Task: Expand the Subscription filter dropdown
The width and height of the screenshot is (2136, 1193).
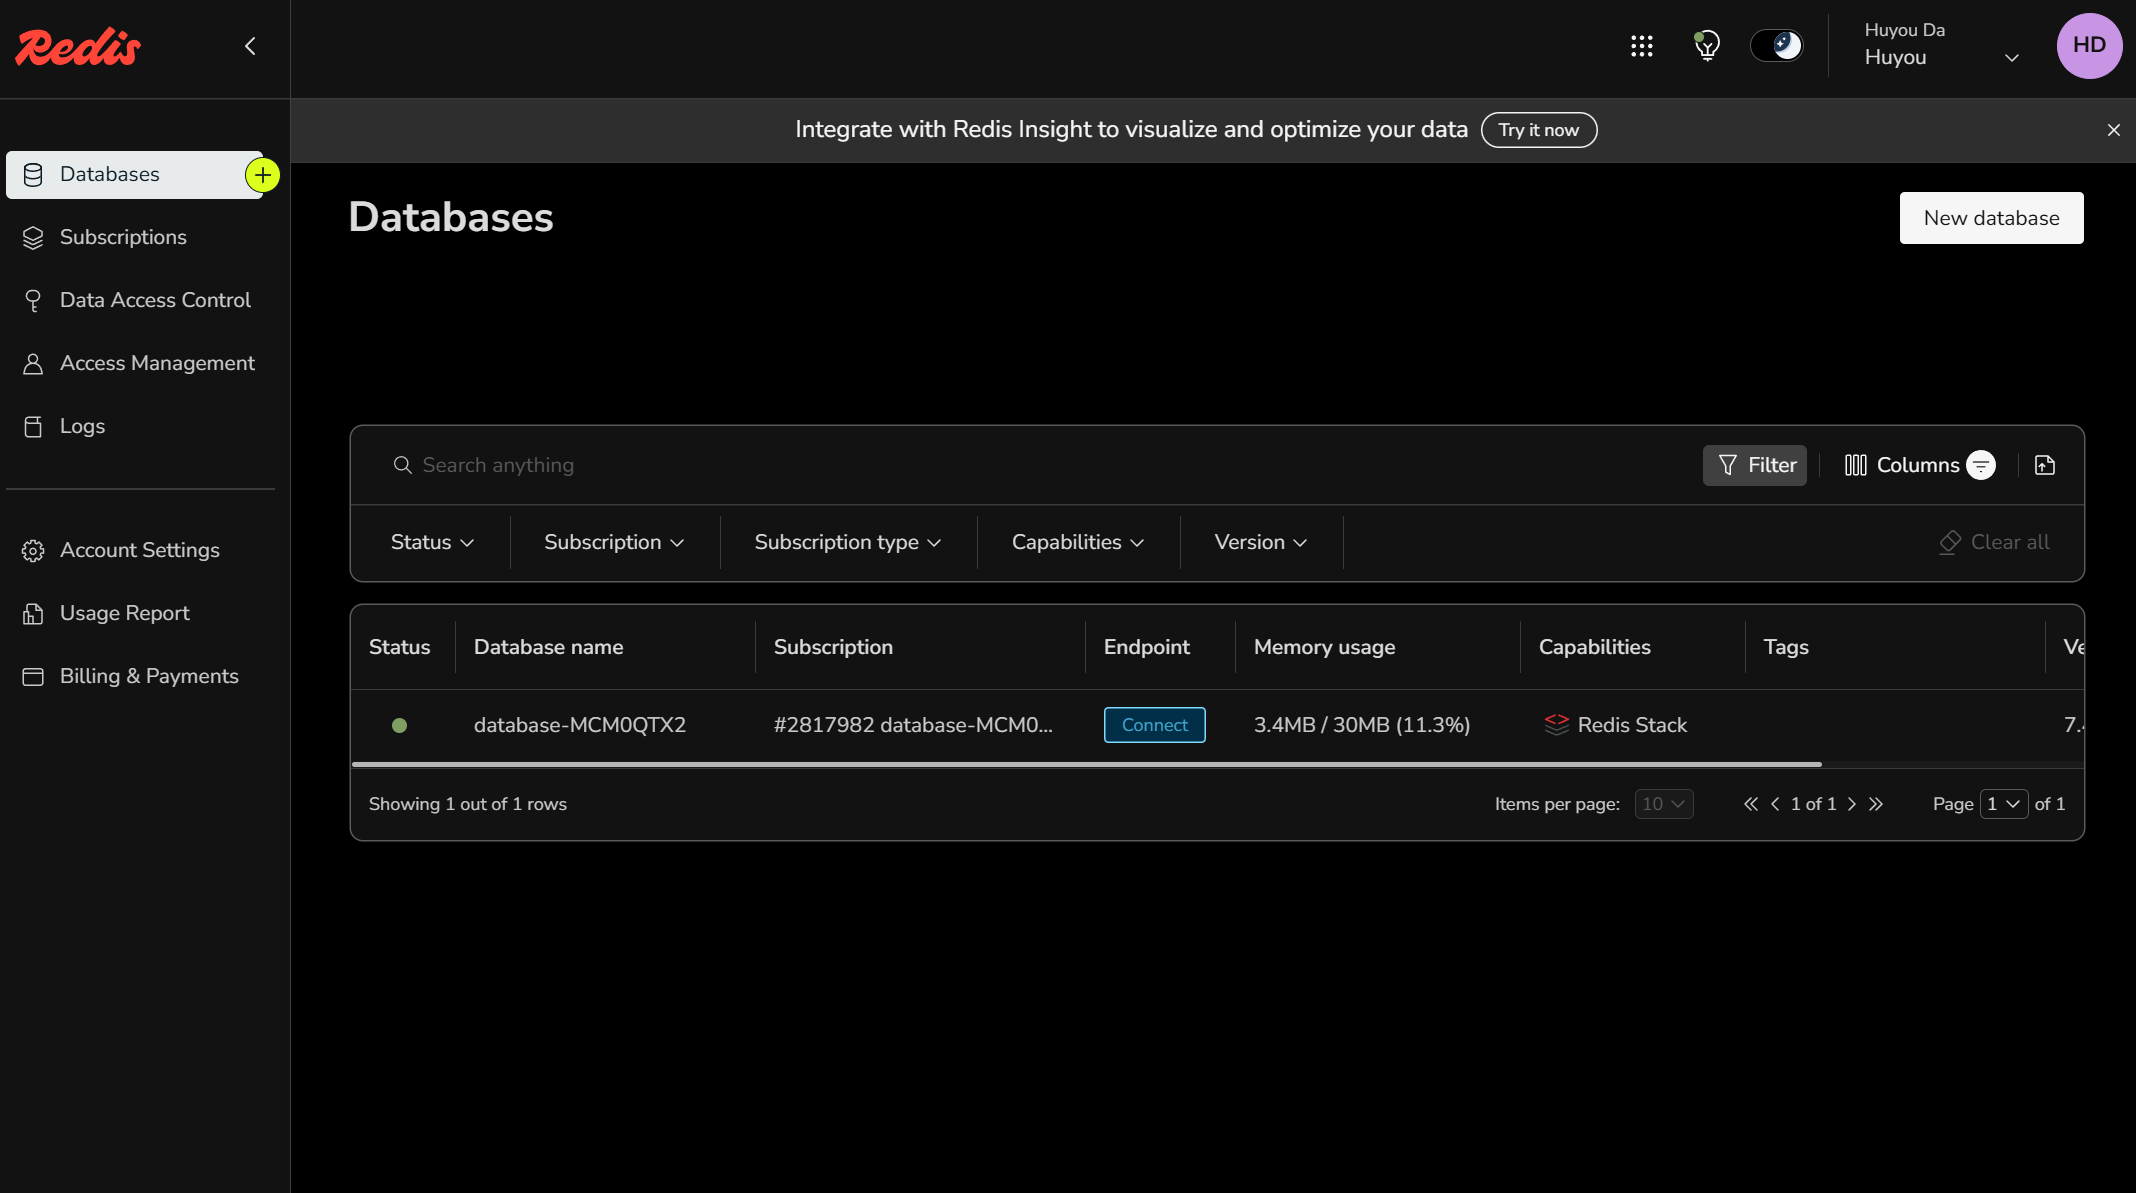Action: click(614, 542)
